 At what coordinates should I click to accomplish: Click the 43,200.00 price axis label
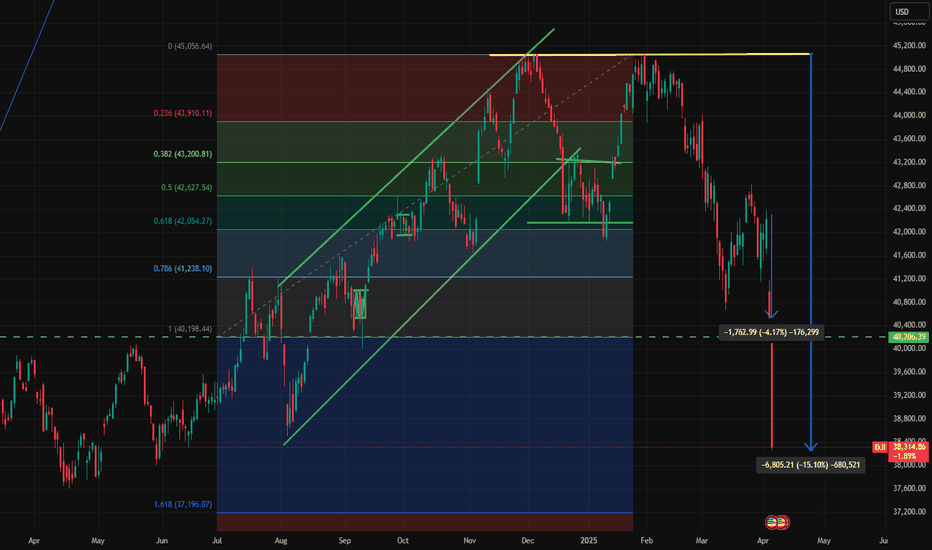click(x=909, y=162)
